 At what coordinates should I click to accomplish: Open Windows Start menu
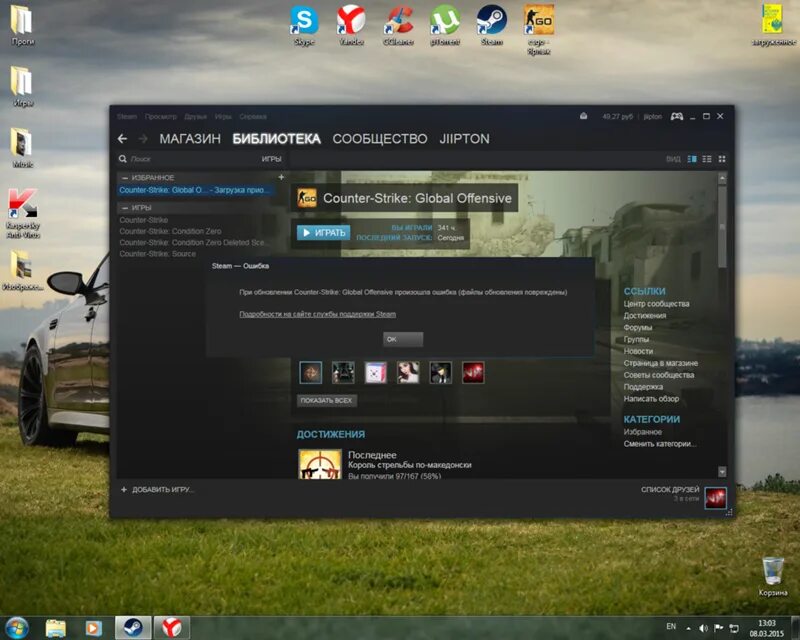(x=17, y=628)
